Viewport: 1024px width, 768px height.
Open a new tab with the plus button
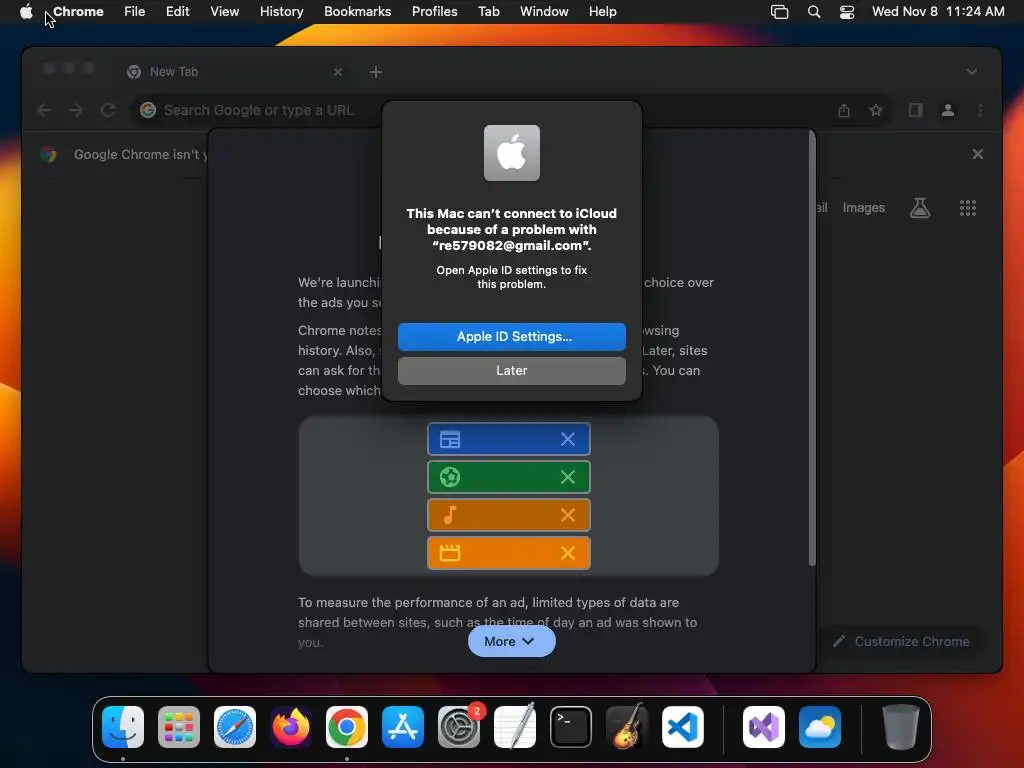point(376,72)
